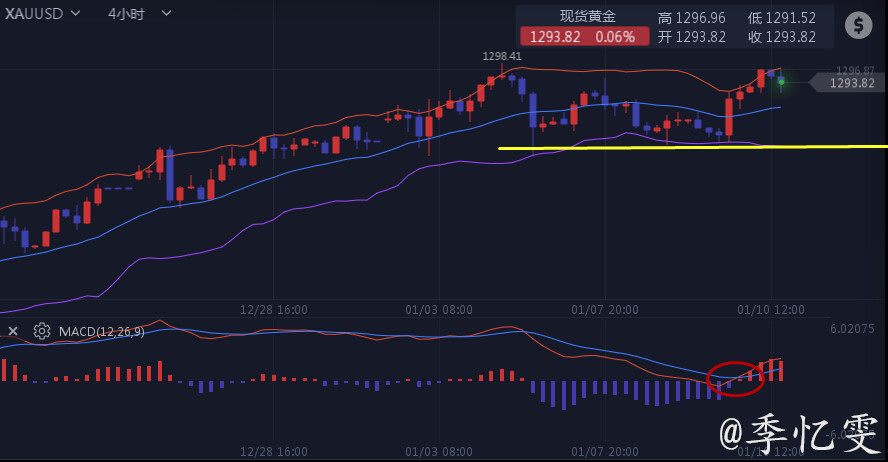Select the current price tag 1293.82 on axis
The image size is (888, 462).
point(850,83)
